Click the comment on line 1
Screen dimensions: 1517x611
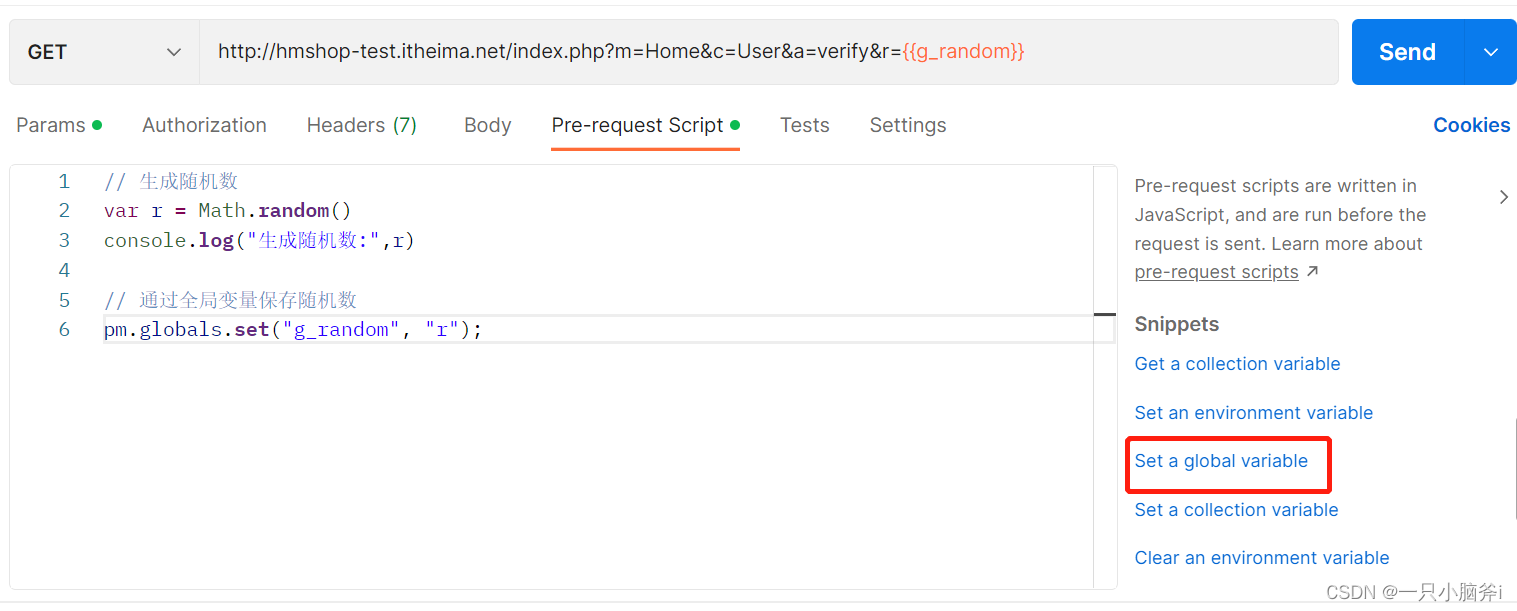[171, 181]
